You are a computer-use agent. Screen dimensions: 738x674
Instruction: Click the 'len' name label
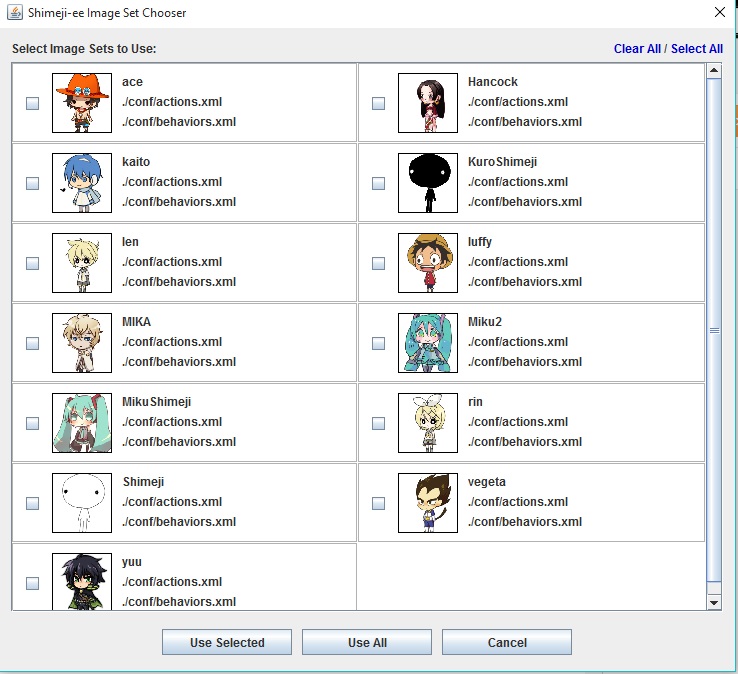coord(130,242)
